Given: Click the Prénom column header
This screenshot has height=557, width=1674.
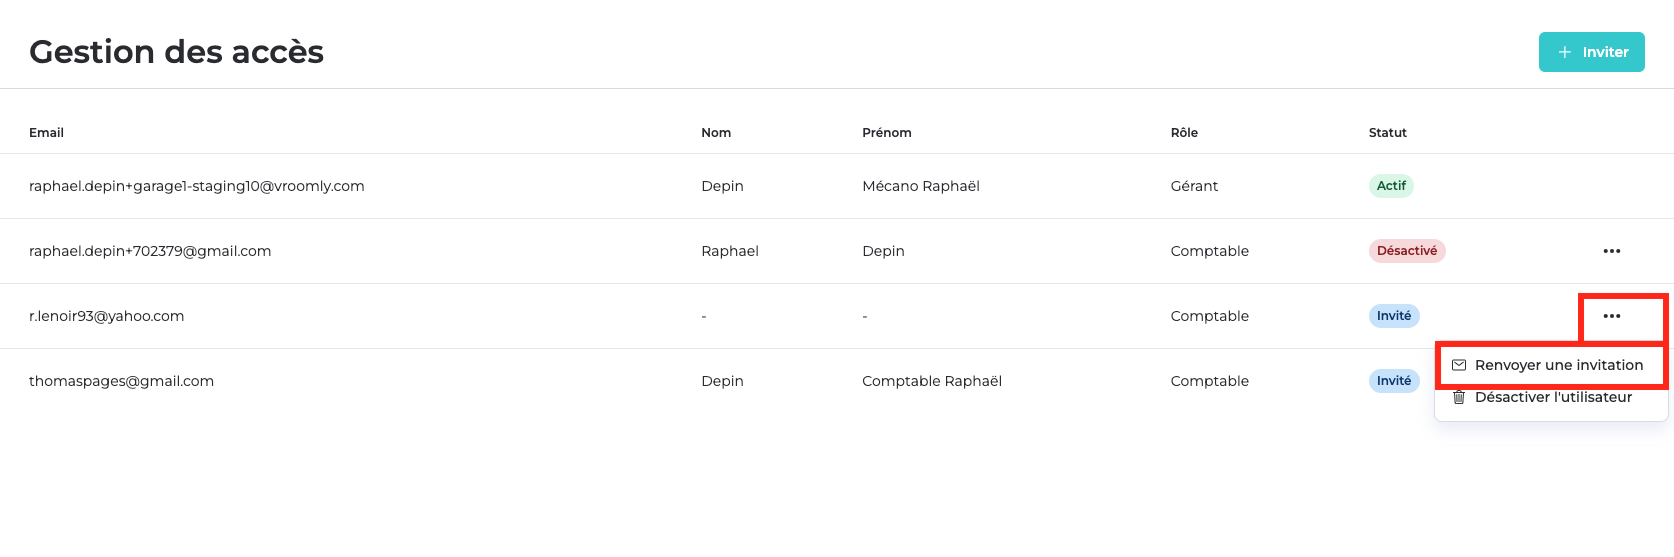Looking at the screenshot, I should coord(887,132).
